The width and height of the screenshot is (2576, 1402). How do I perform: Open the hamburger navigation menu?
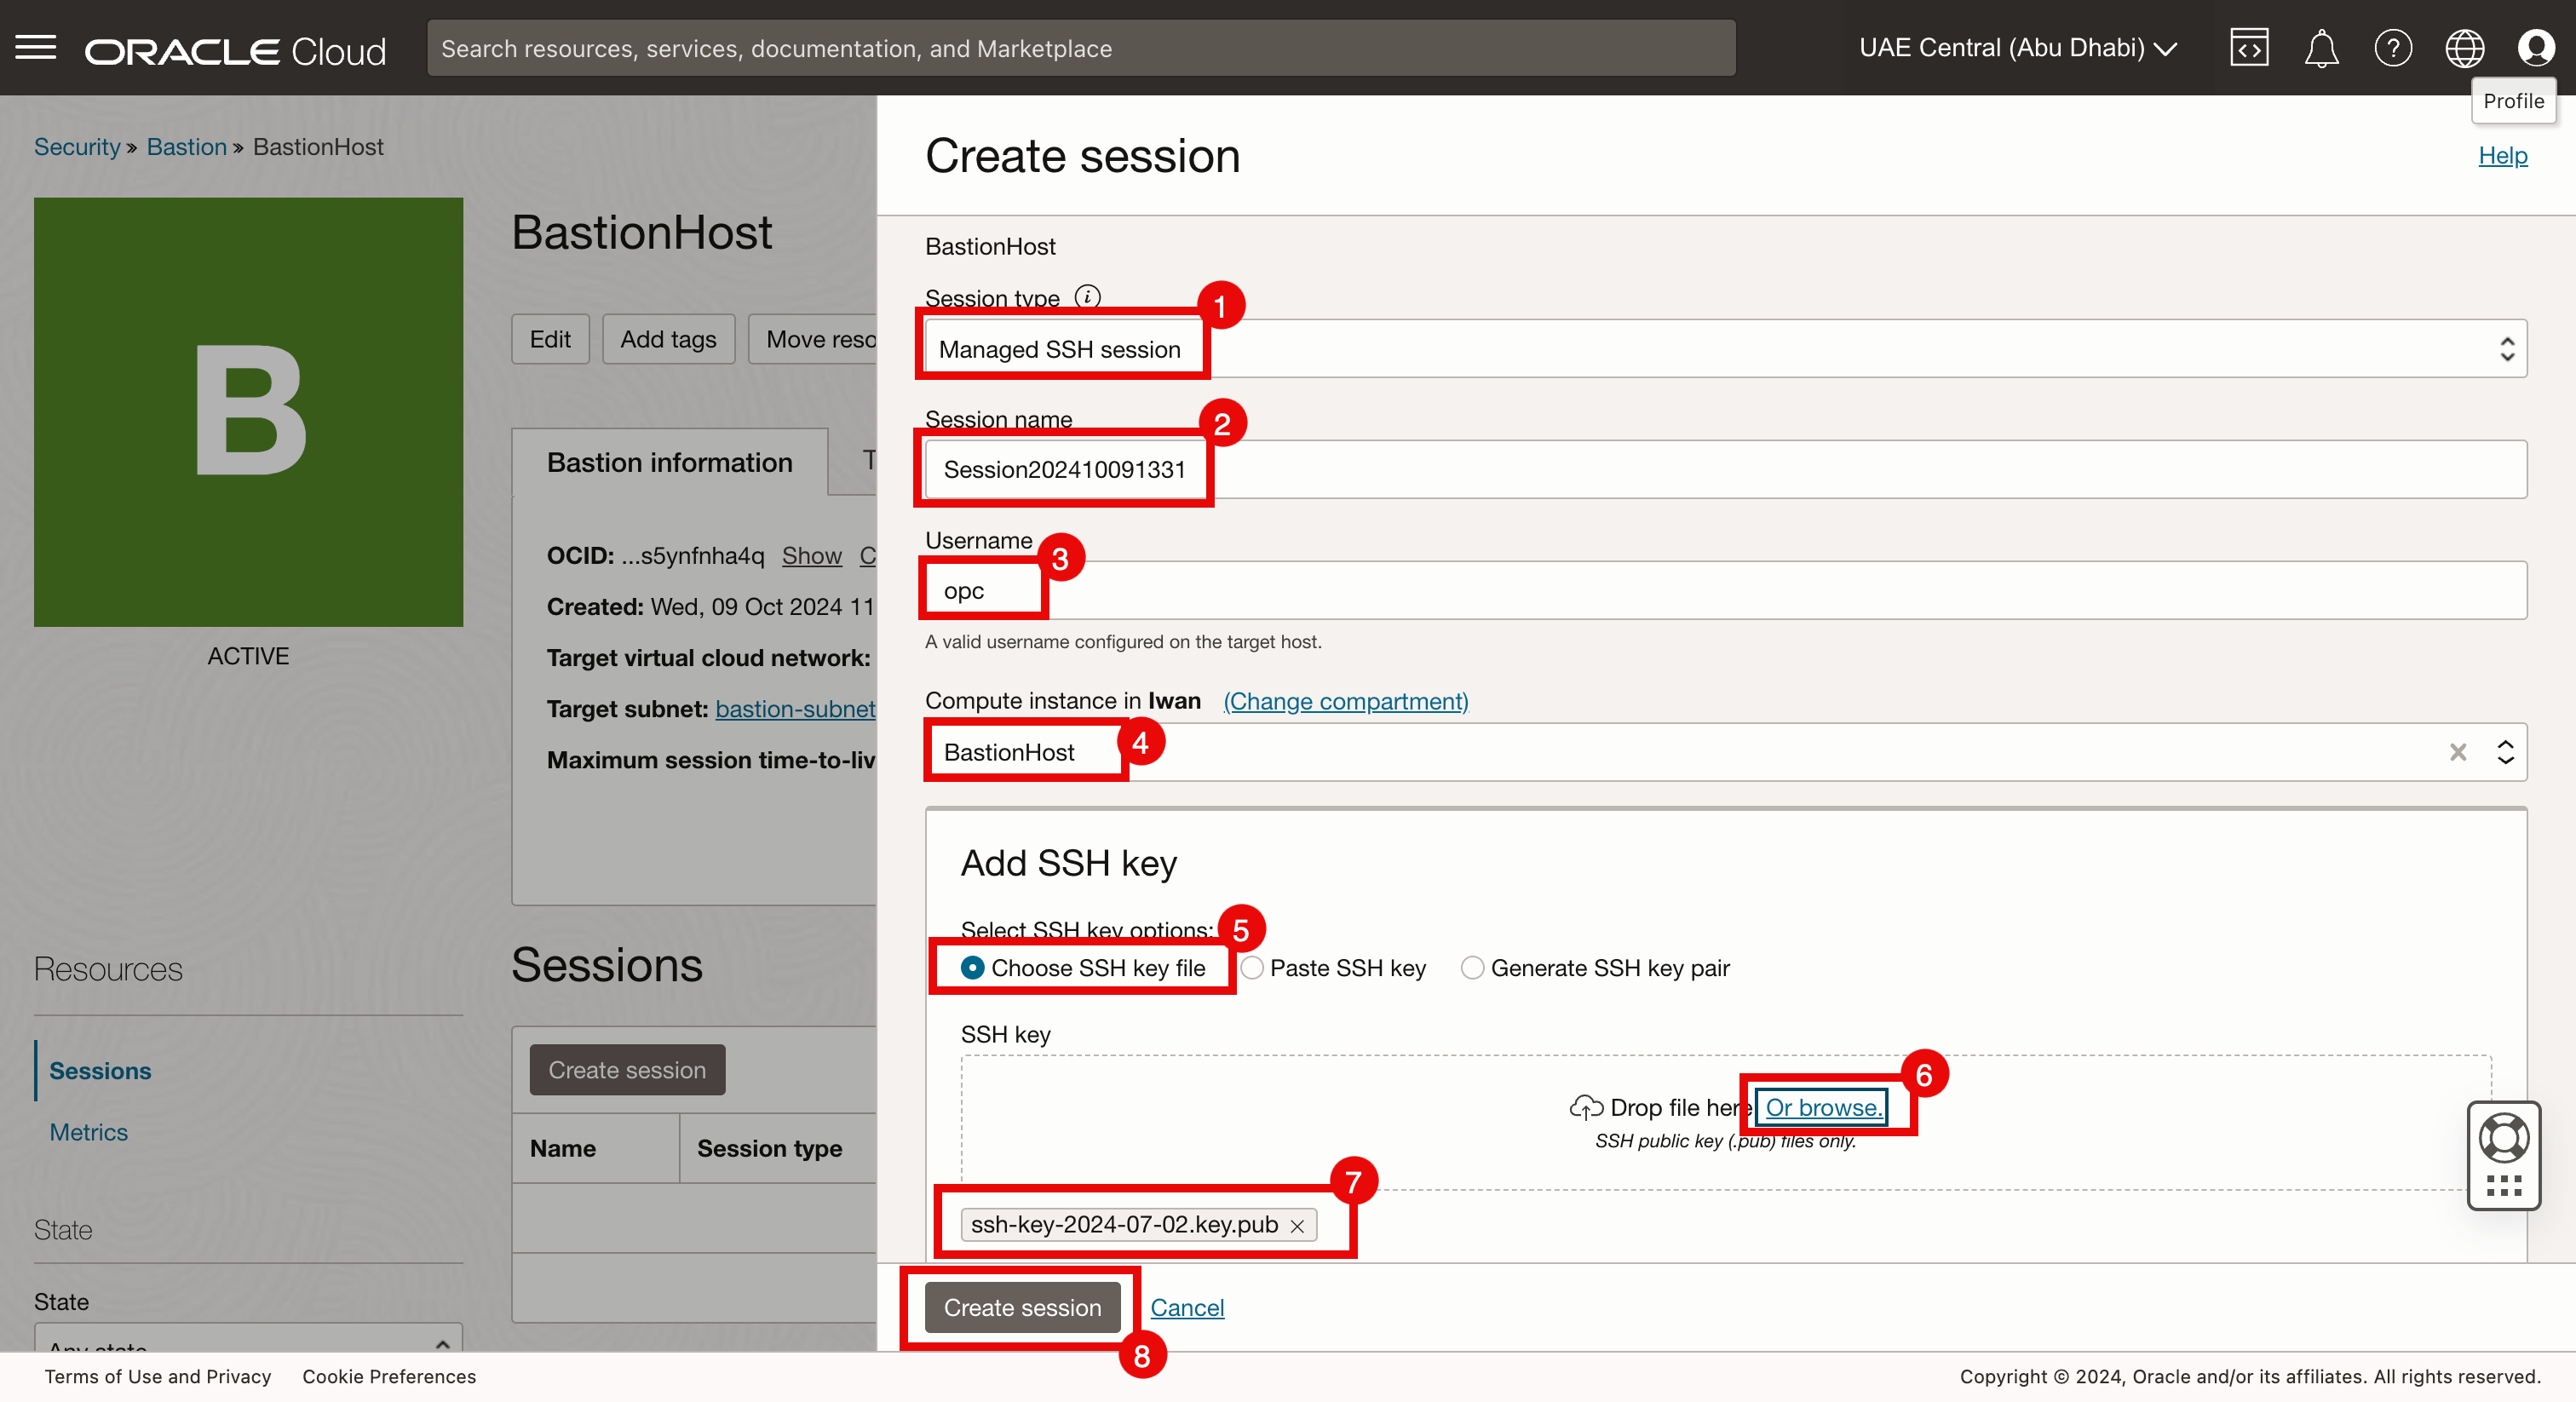[x=36, y=47]
